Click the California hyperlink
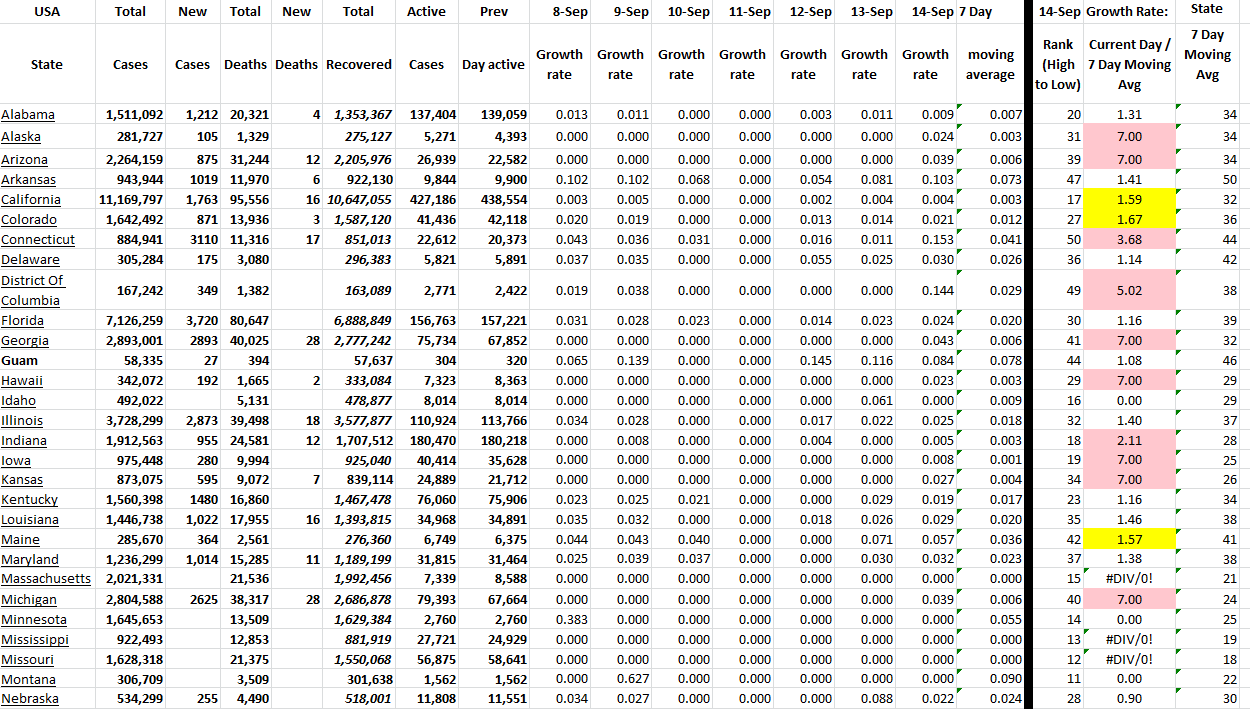The height and width of the screenshot is (709, 1250). (31, 200)
